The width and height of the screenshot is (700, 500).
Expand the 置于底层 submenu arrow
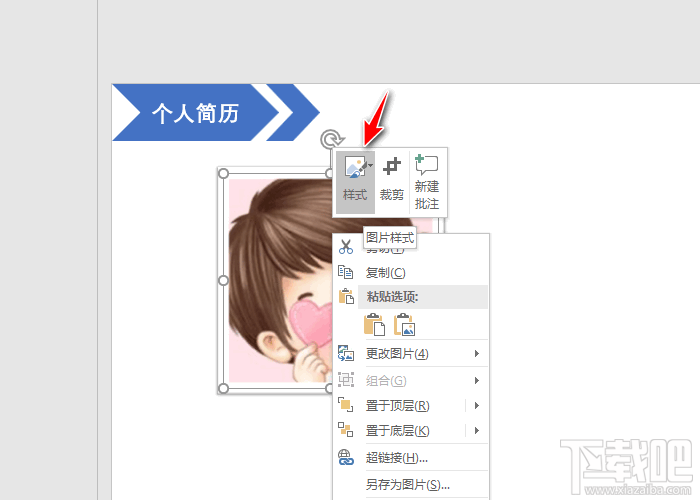477,430
